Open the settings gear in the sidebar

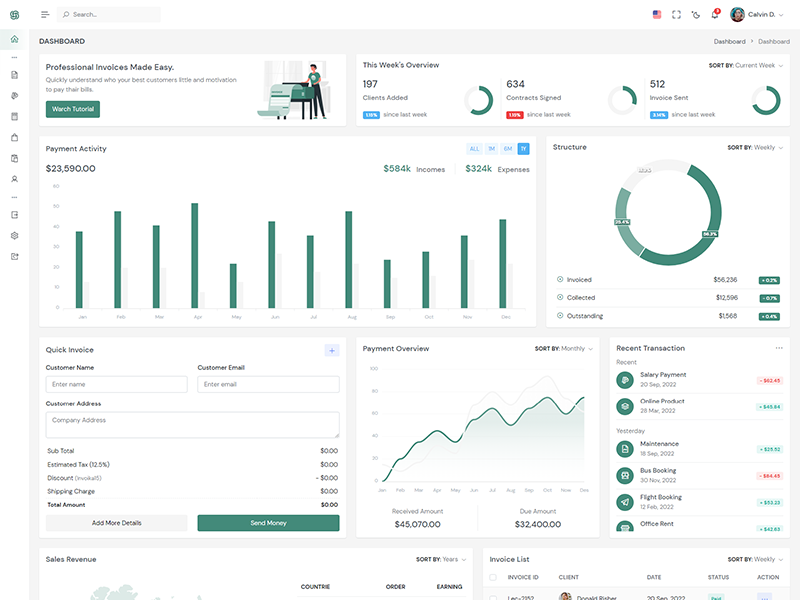pos(14,236)
